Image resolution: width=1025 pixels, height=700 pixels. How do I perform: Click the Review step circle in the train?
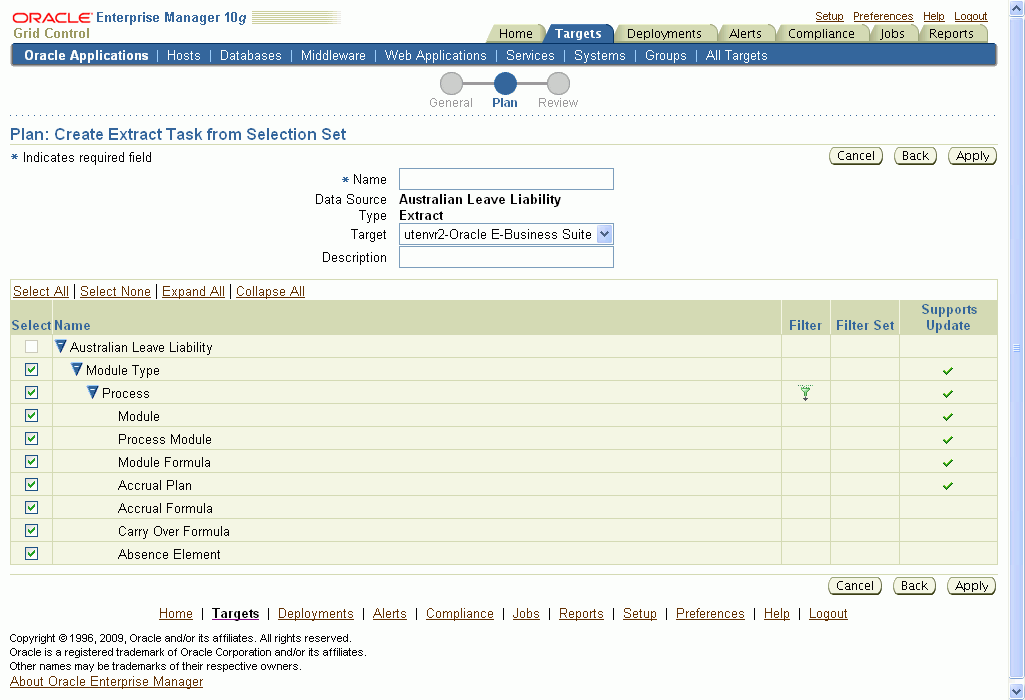pos(558,84)
